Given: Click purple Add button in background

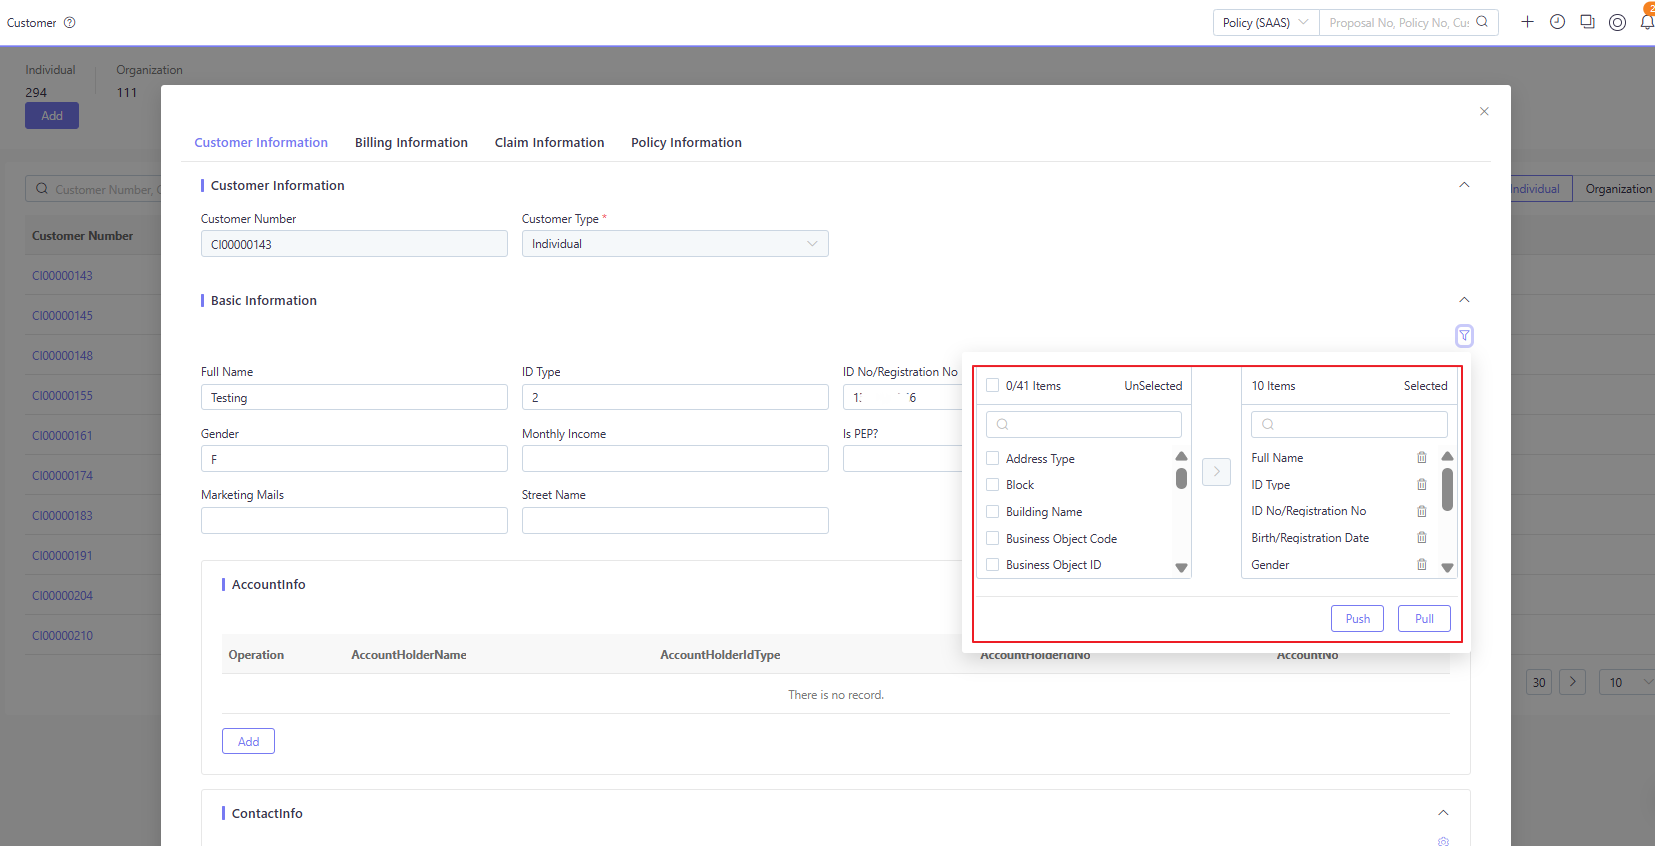Looking at the screenshot, I should point(52,116).
